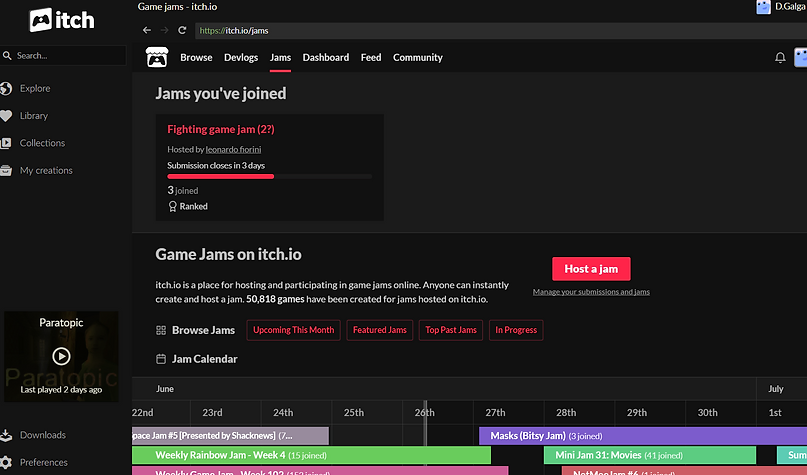Open Mini Jam 31: Movies calendar bar
This screenshot has width=807, height=475.
click(650, 455)
